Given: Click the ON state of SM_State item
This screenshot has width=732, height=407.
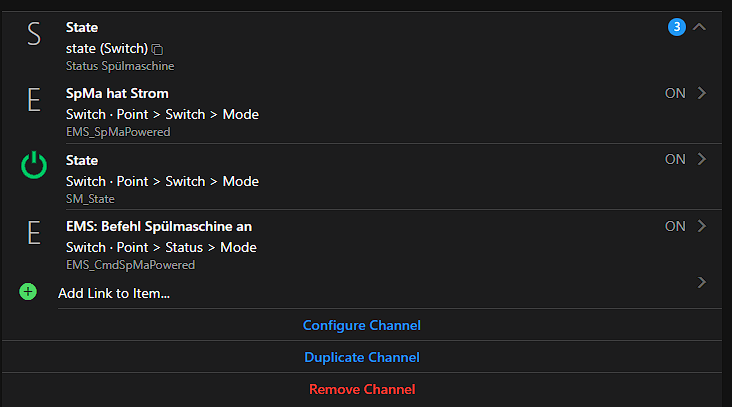Looking at the screenshot, I should coord(675,159).
